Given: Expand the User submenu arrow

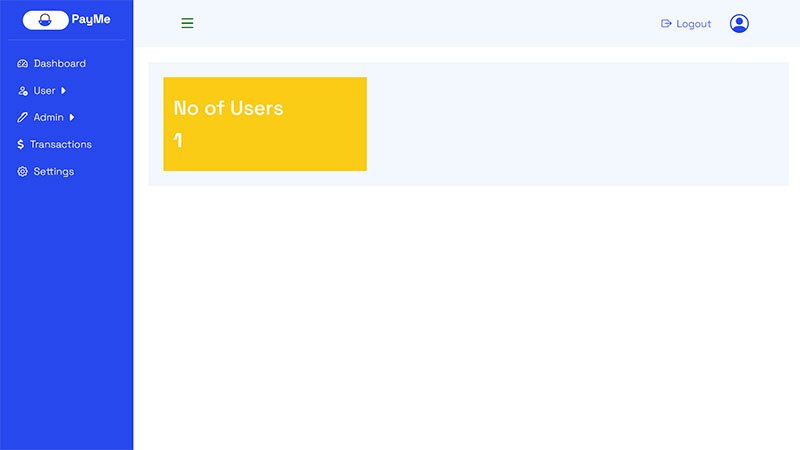Looking at the screenshot, I should (63, 90).
